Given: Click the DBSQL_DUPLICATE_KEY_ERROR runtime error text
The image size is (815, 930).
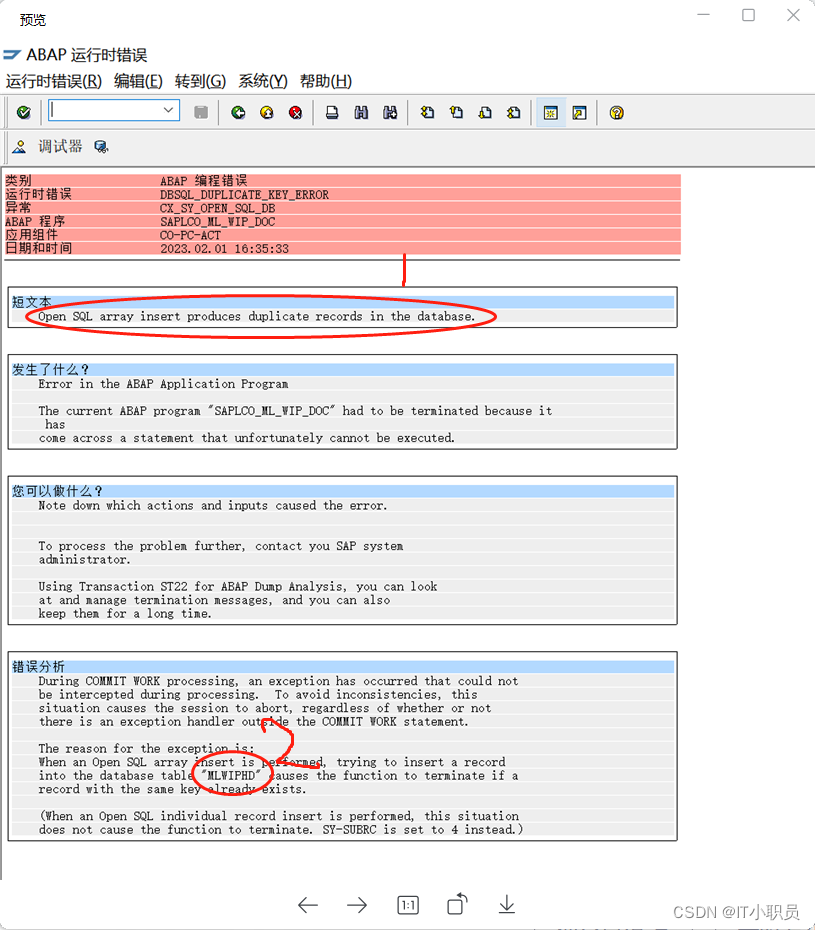Looking at the screenshot, I should (244, 195).
